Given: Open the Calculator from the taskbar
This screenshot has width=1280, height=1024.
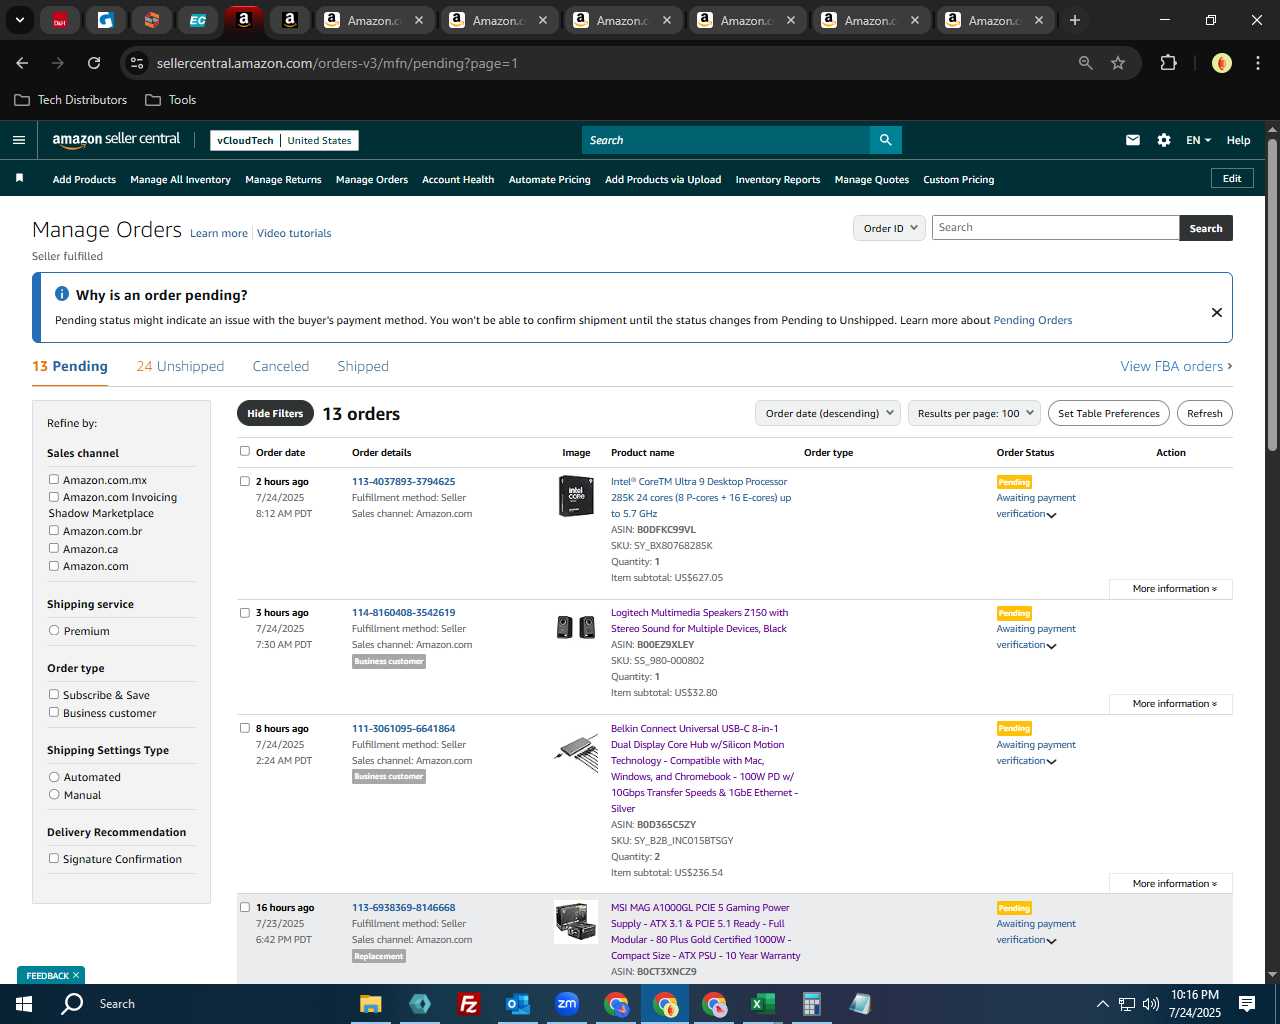Looking at the screenshot, I should coord(811,1004).
